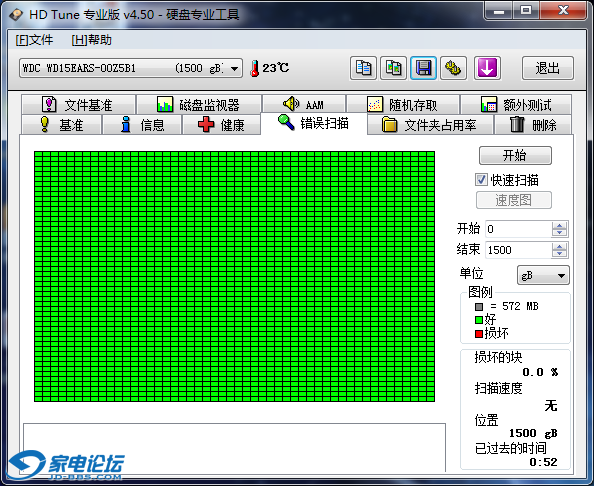This screenshot has width=594, height=486.
Task: Click the 结束 value input field
Action: [x=518, y=250]
